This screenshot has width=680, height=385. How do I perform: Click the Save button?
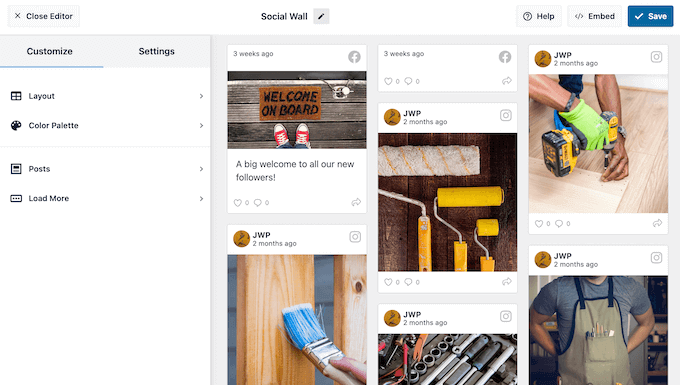coord(650,16)
